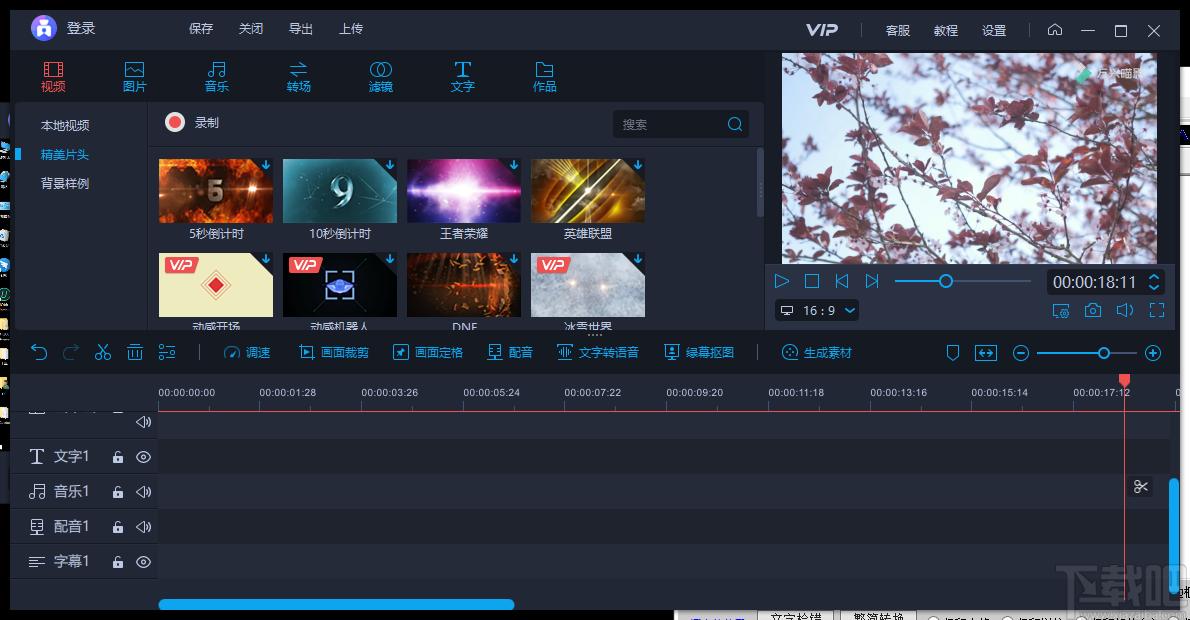1190x620 pixels.
Task: Toggle visibility of 文字1 track
Action: tap(143, 457)
